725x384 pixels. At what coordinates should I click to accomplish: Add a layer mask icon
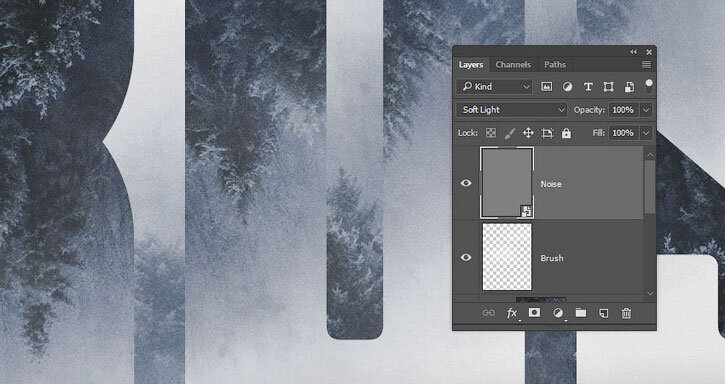click(x=534, y=313)
